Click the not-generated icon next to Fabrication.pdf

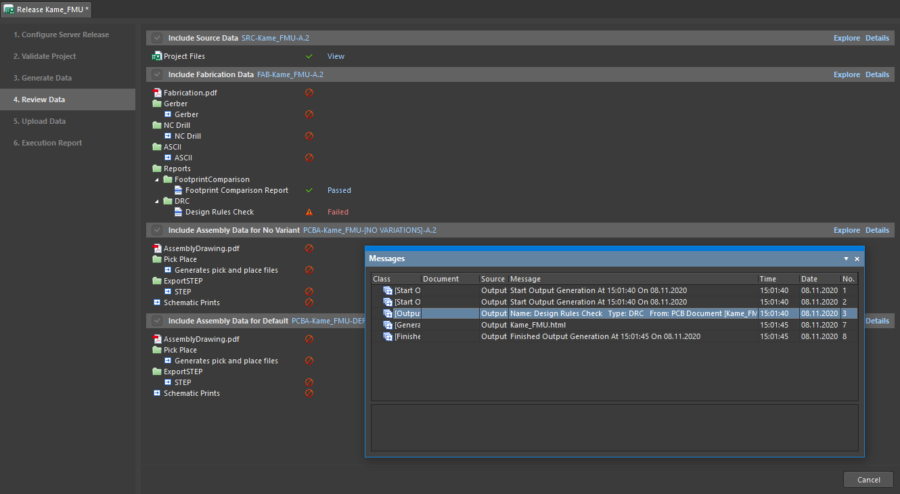tap(309, 93)
